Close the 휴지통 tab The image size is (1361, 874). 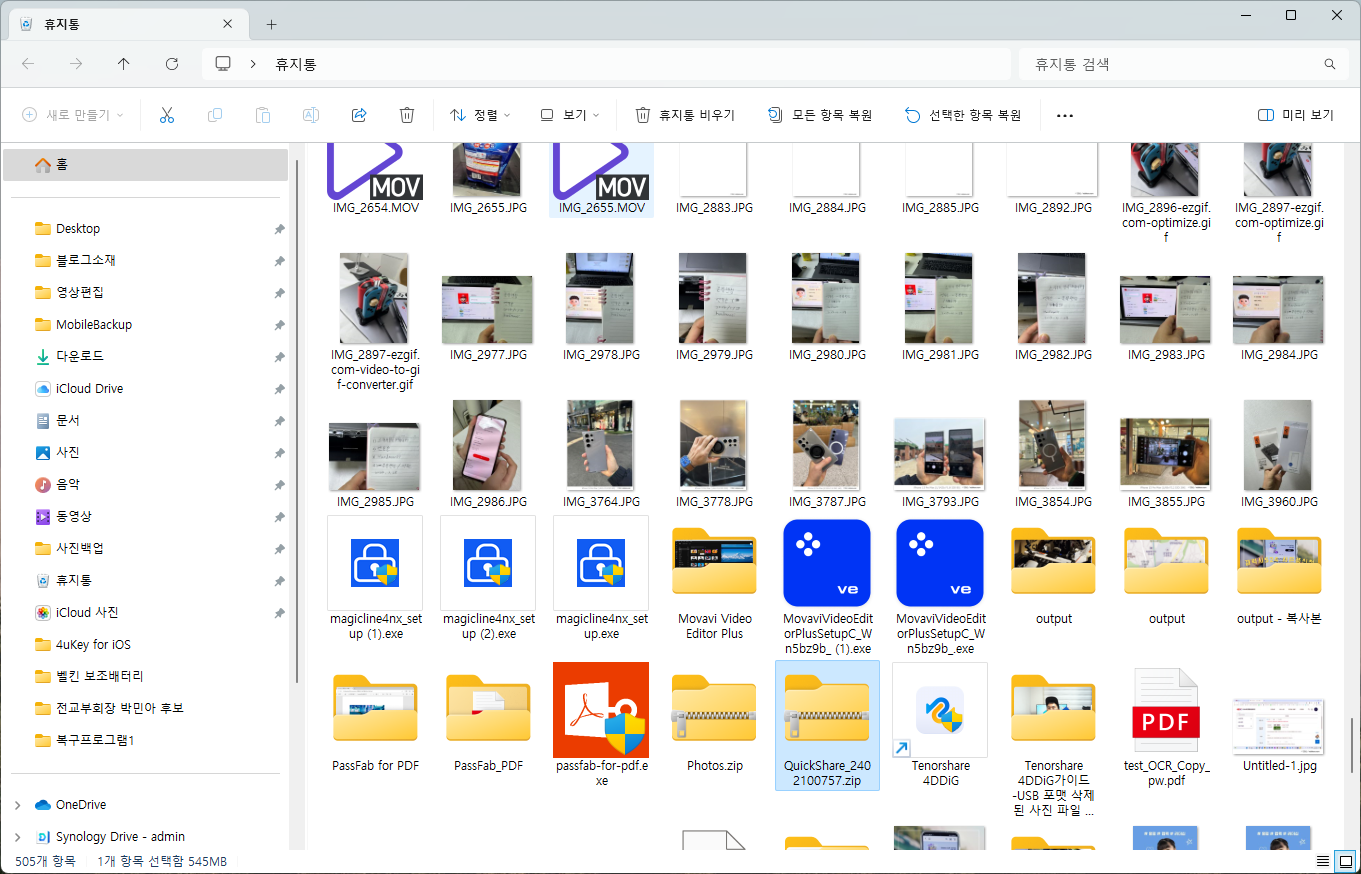coord(228,24)
